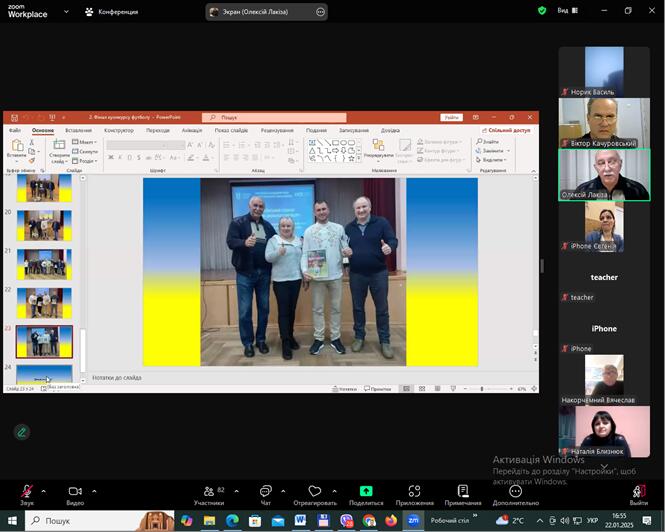
Task: Start screen sharing with Поделиться
Action: pyautogui.click(x=366, y=495)
